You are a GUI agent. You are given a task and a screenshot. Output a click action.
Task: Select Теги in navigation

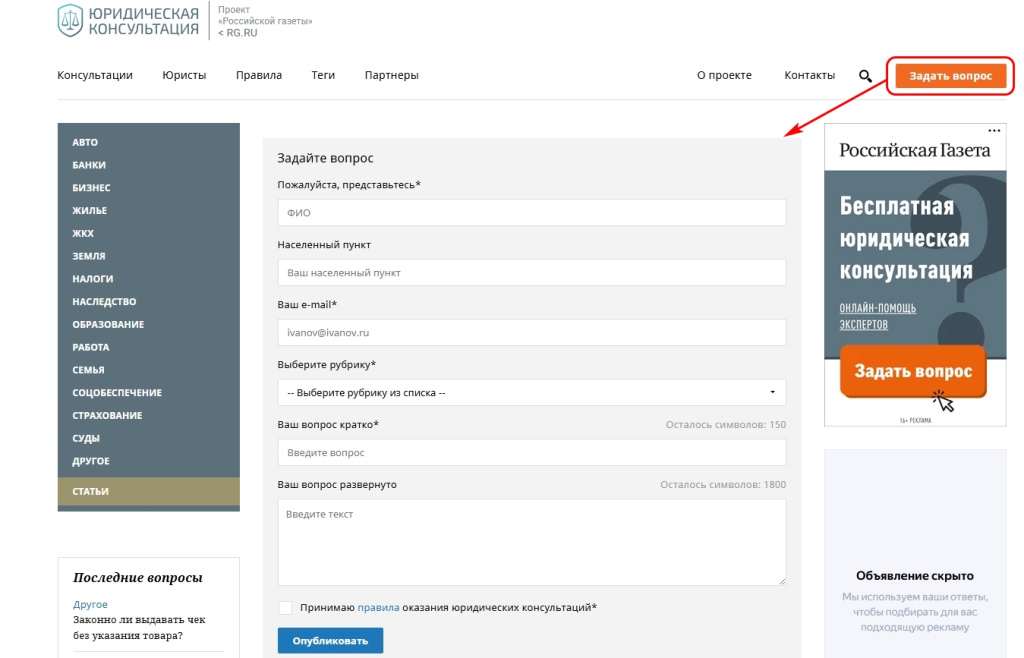tap(323, 75)
